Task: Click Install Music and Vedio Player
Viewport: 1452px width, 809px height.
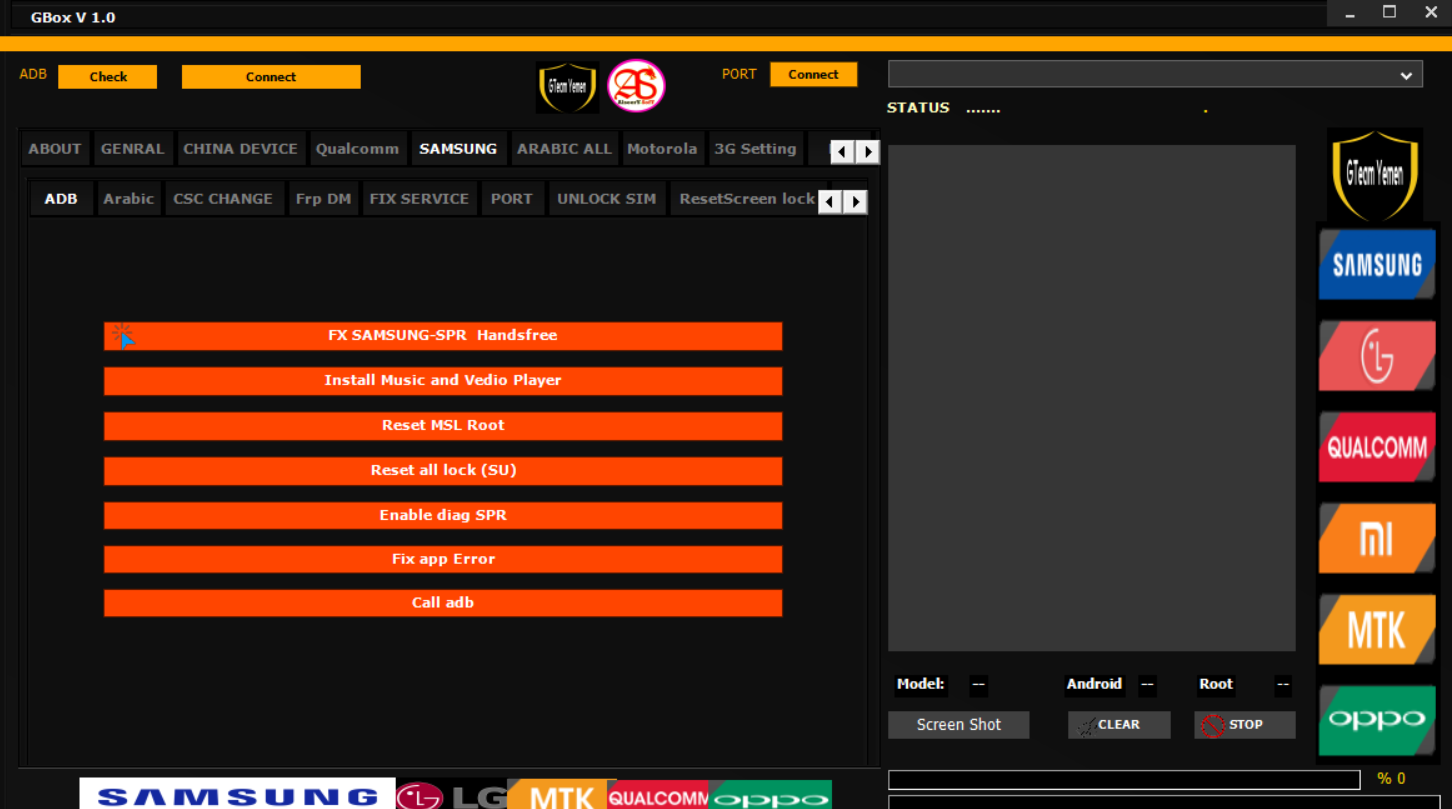Action: (443, 381)
